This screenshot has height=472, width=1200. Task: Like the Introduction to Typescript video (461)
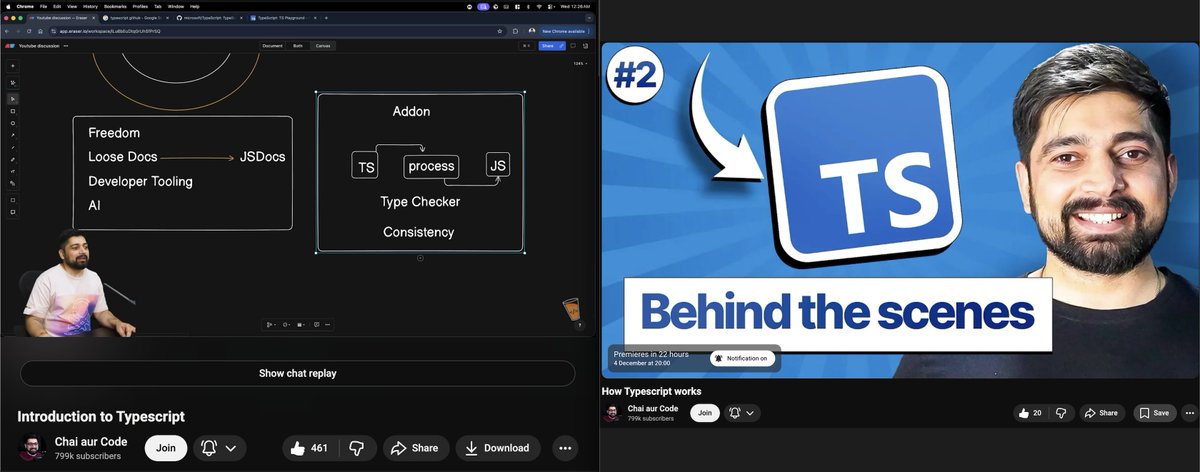(x=309, y=448)
